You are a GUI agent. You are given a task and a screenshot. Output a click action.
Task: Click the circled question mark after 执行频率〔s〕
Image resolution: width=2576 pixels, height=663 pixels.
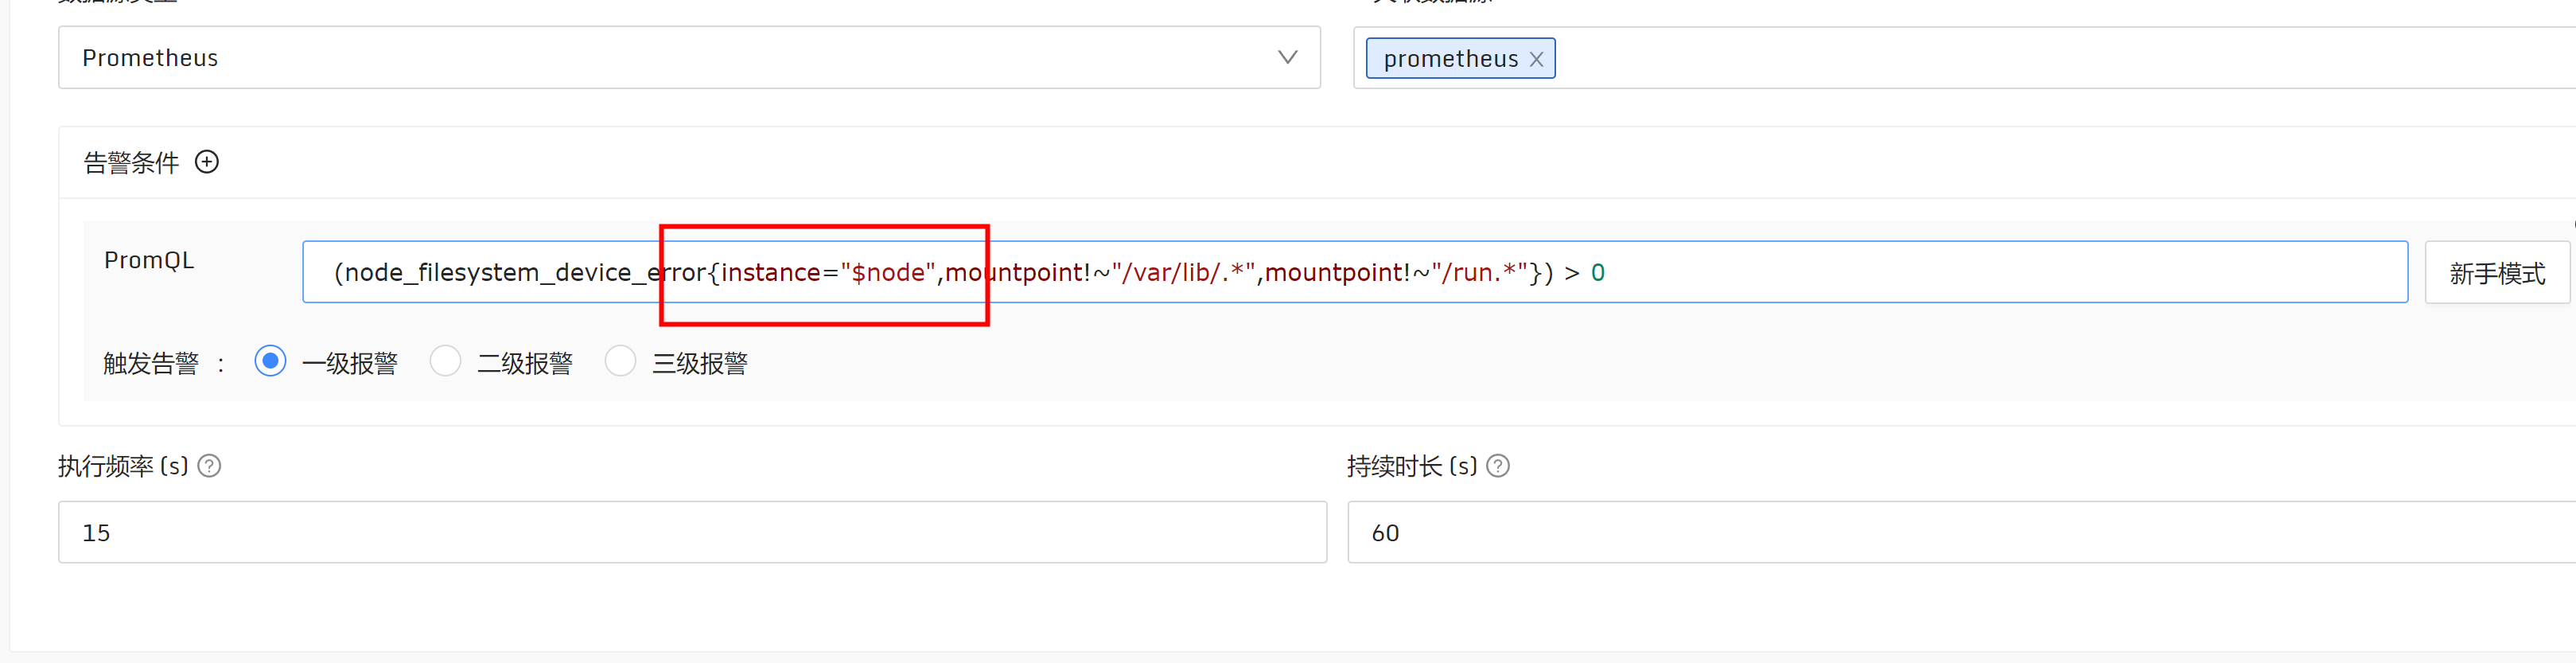tap(209, 465)
